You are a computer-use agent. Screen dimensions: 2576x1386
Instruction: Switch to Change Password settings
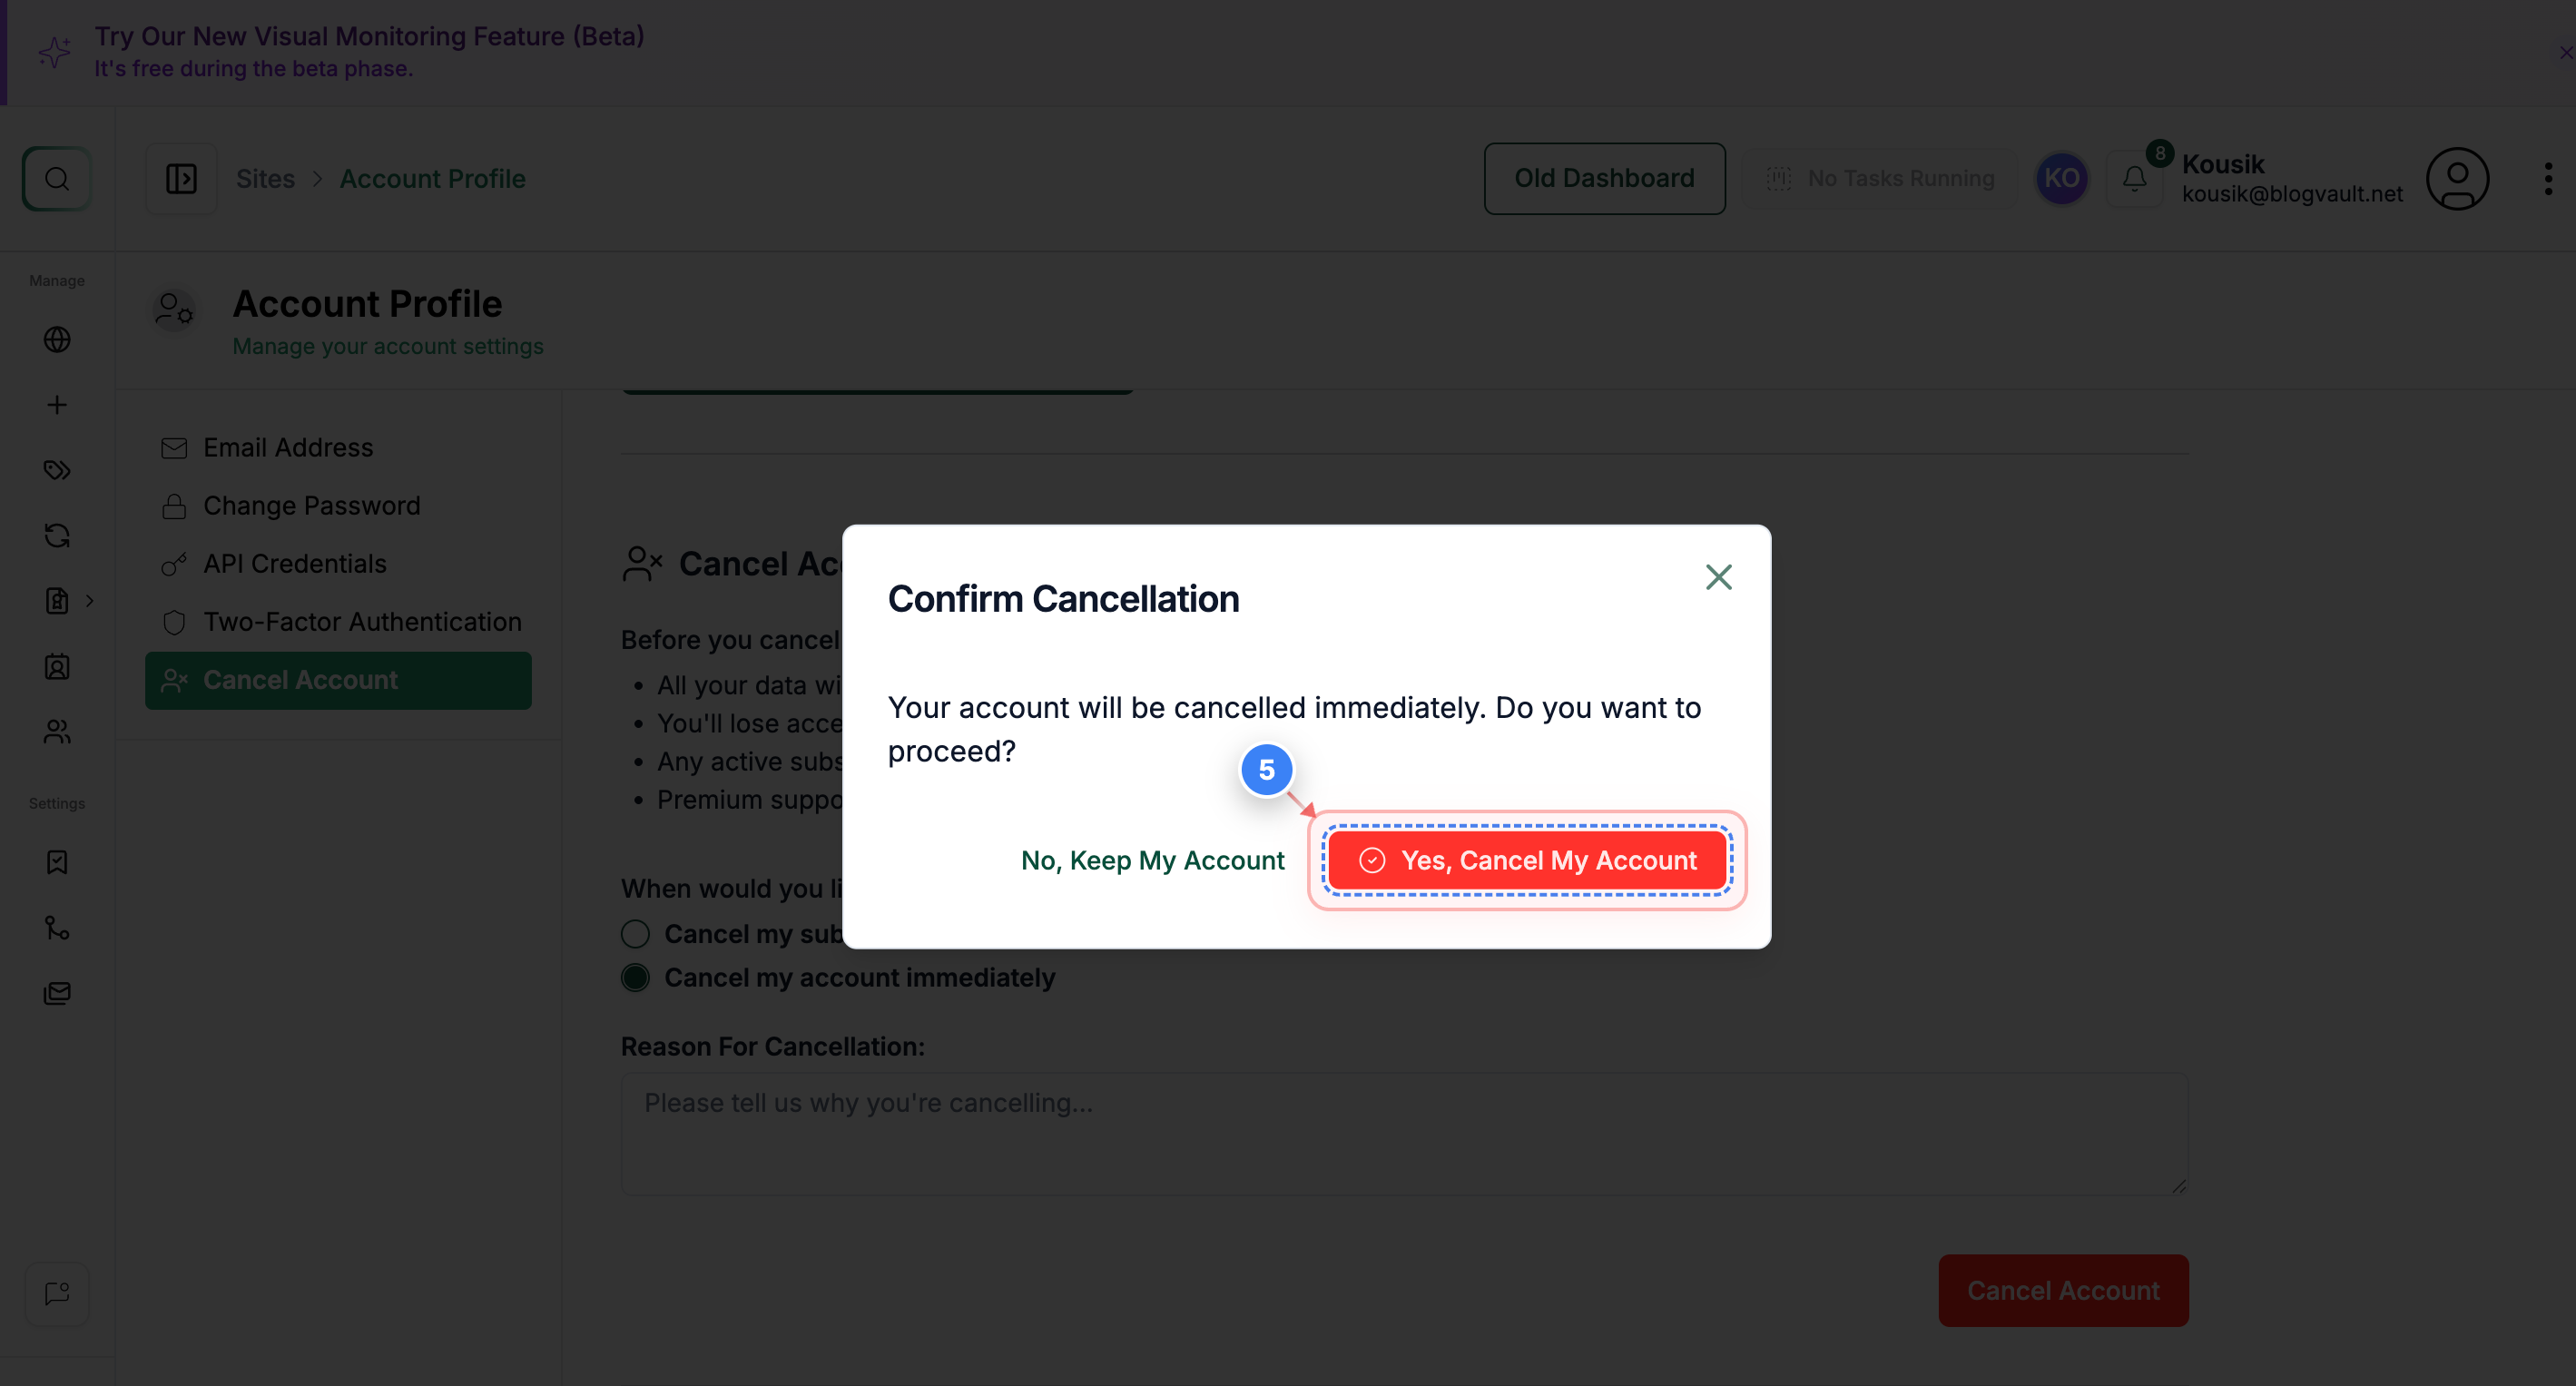coord(311,505)
